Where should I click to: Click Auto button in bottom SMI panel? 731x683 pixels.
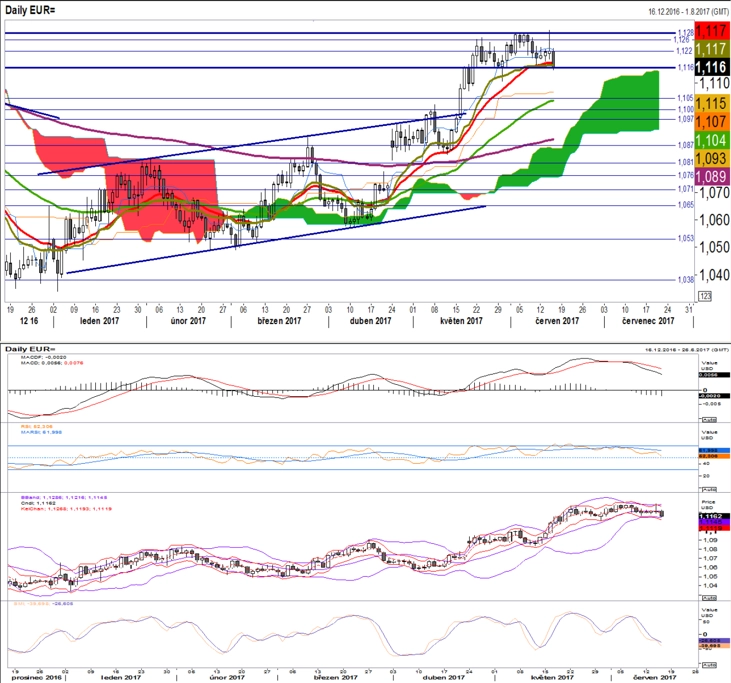point(709,665)
